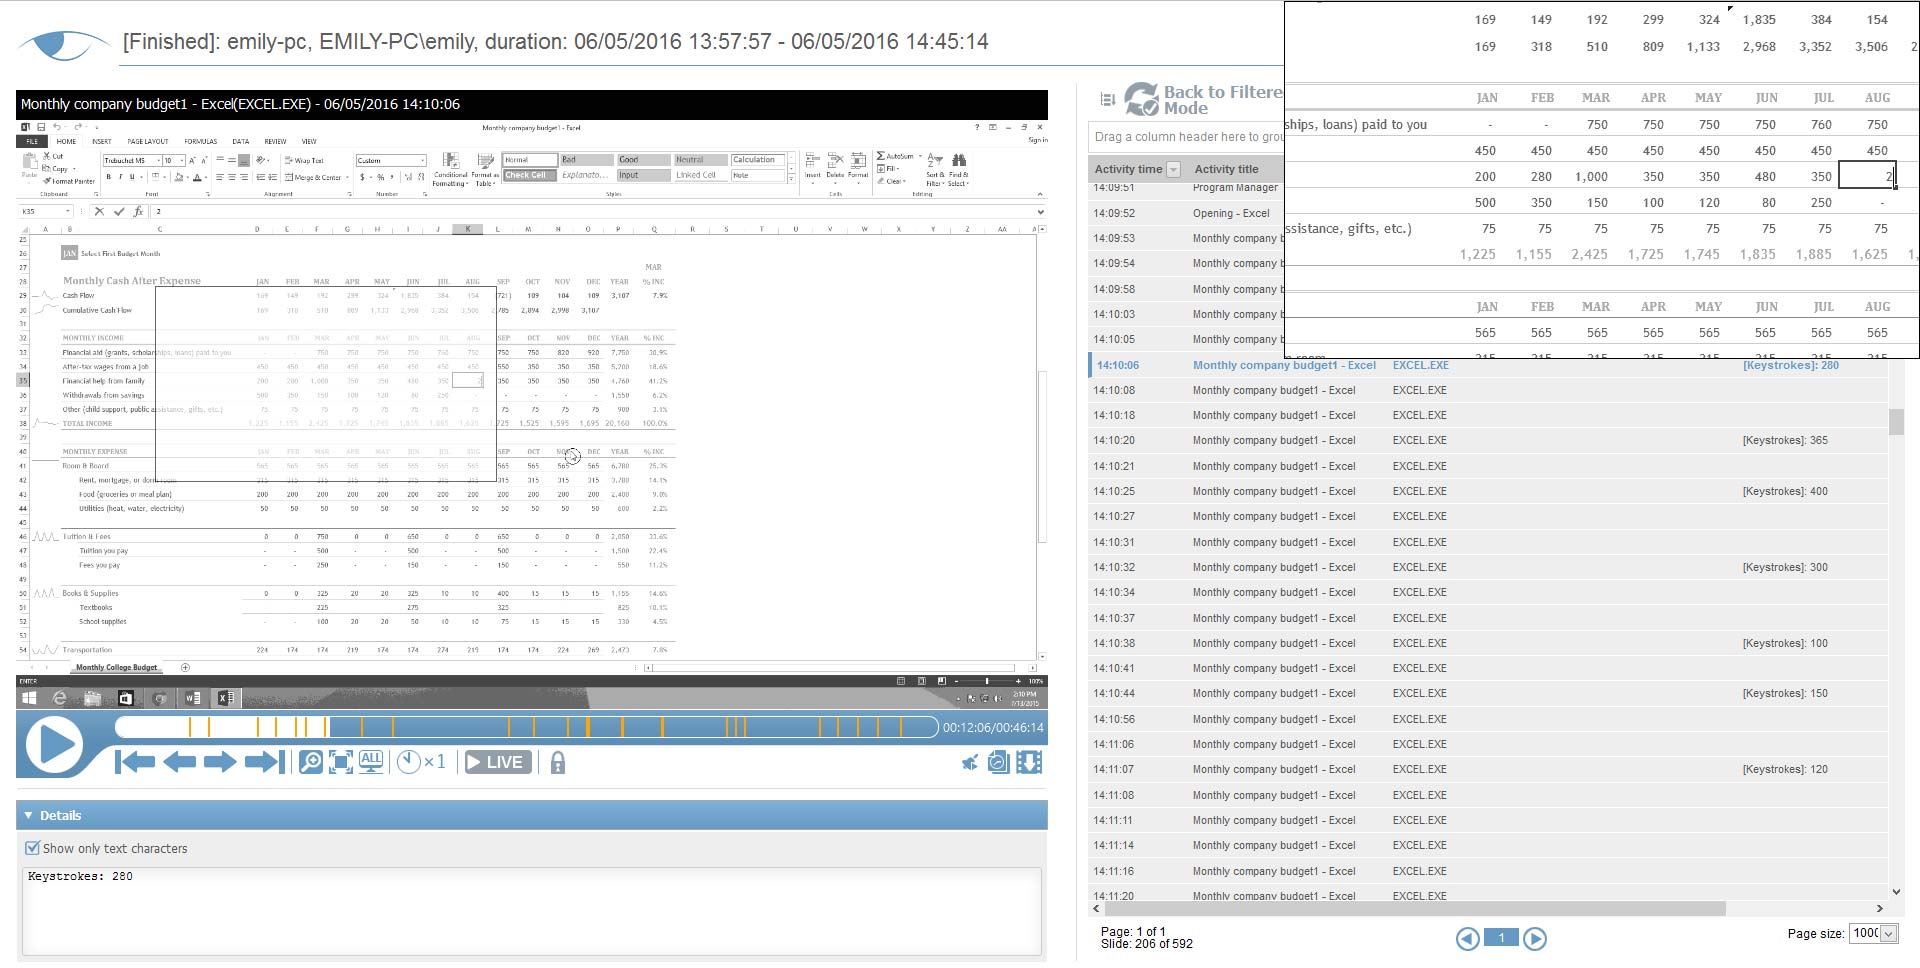The image size is (1920, 968).
Task: Click scroll-right arrow of activity list
Action: (1880, 908)
